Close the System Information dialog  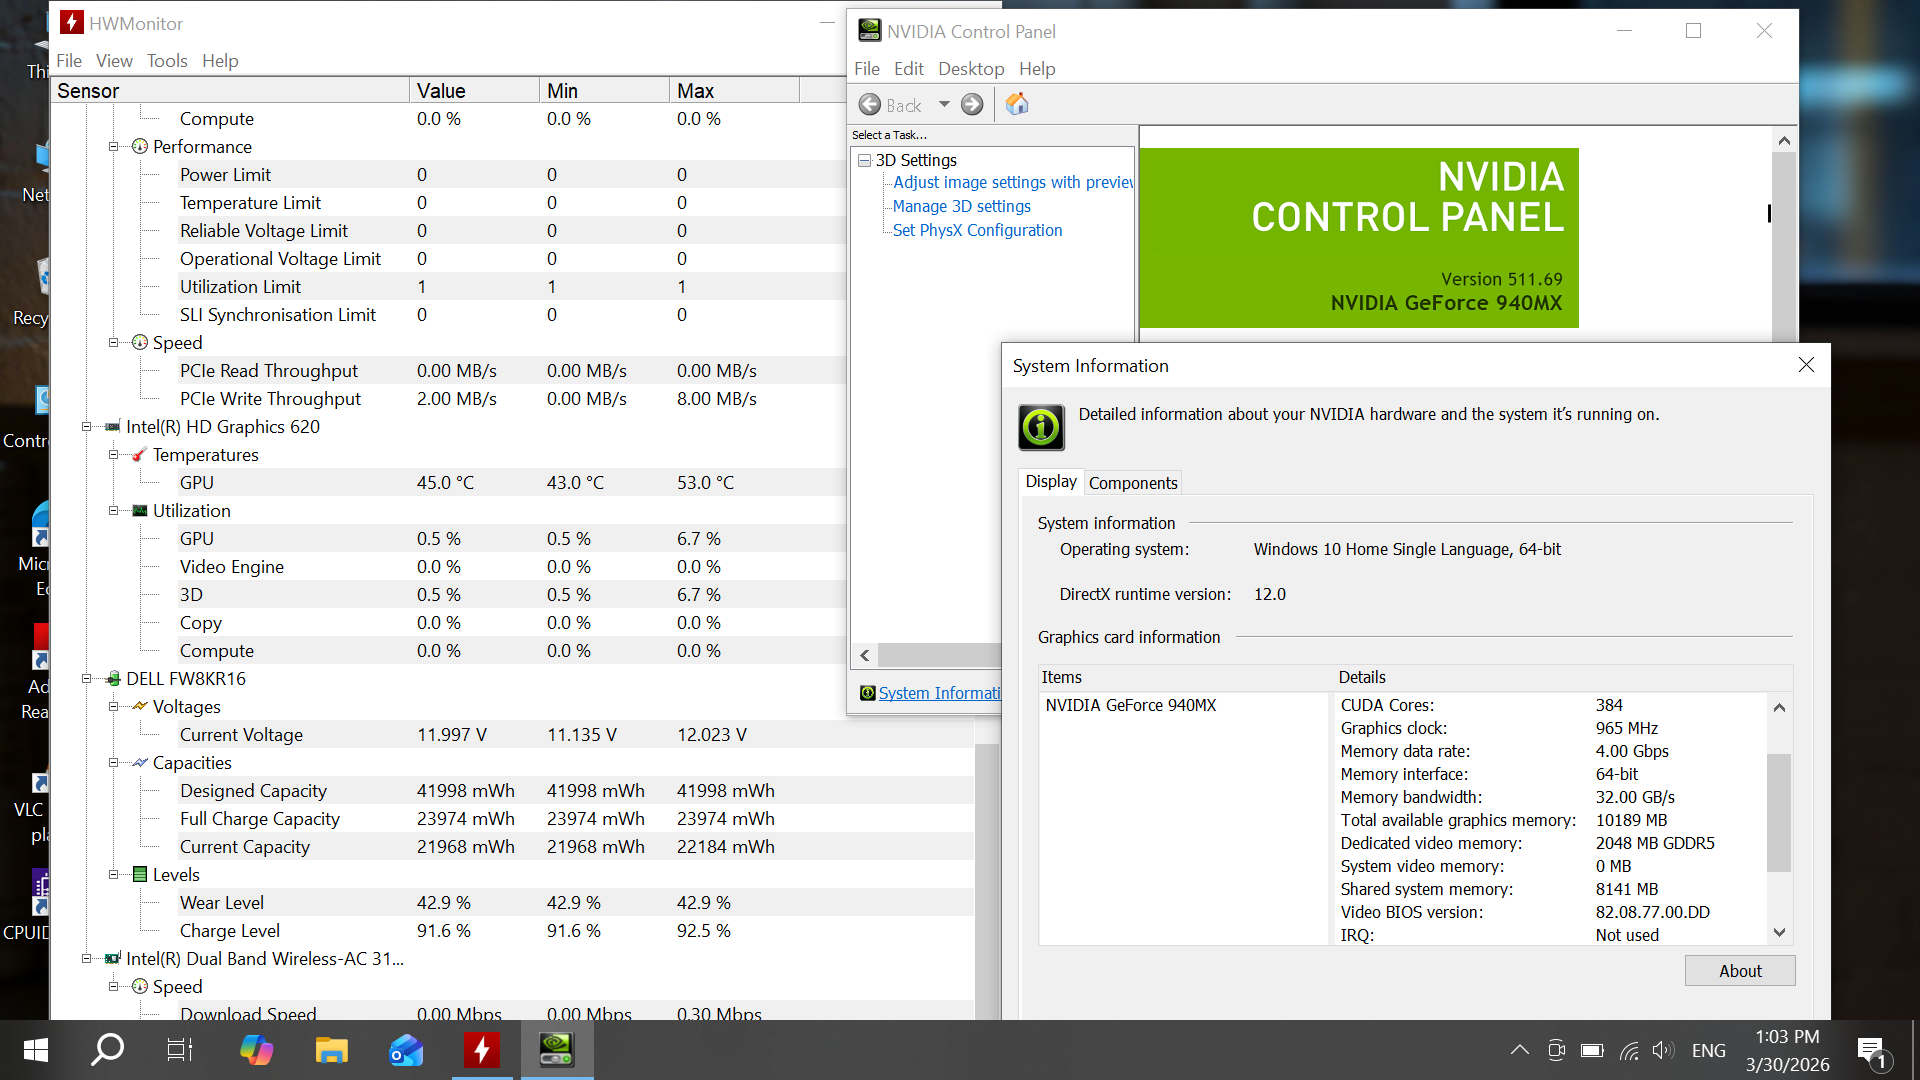tap(1806, 365)
